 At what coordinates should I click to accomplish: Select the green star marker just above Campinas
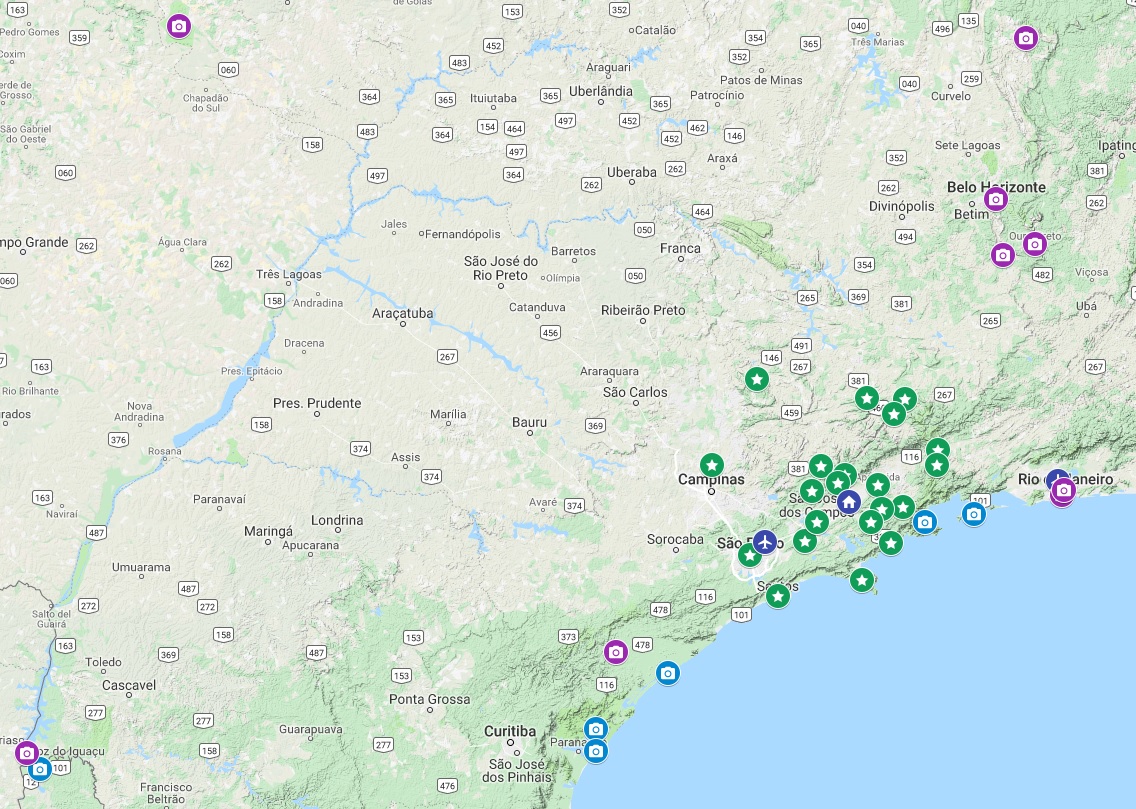[711, 465]
